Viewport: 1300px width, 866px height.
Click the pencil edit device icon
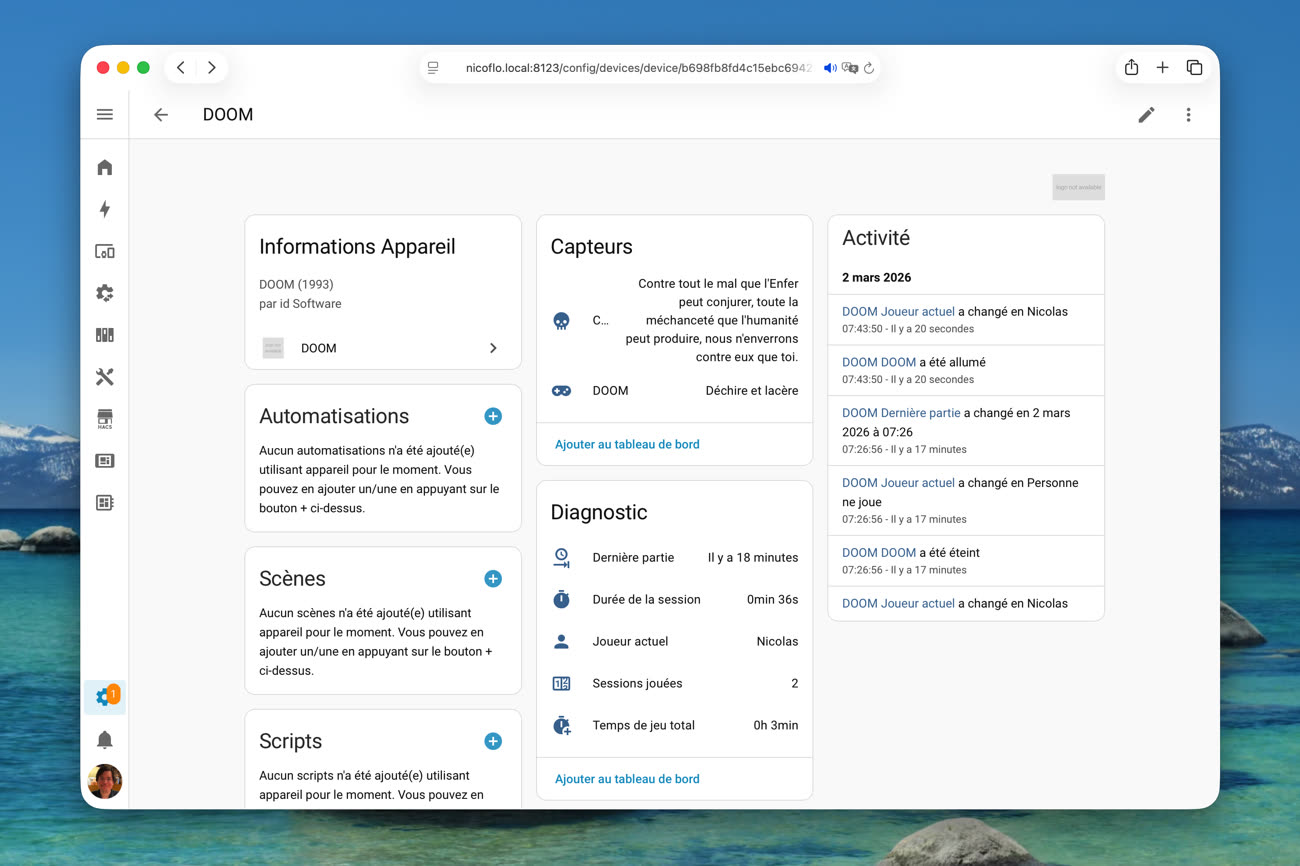[x=1146, y=115]
